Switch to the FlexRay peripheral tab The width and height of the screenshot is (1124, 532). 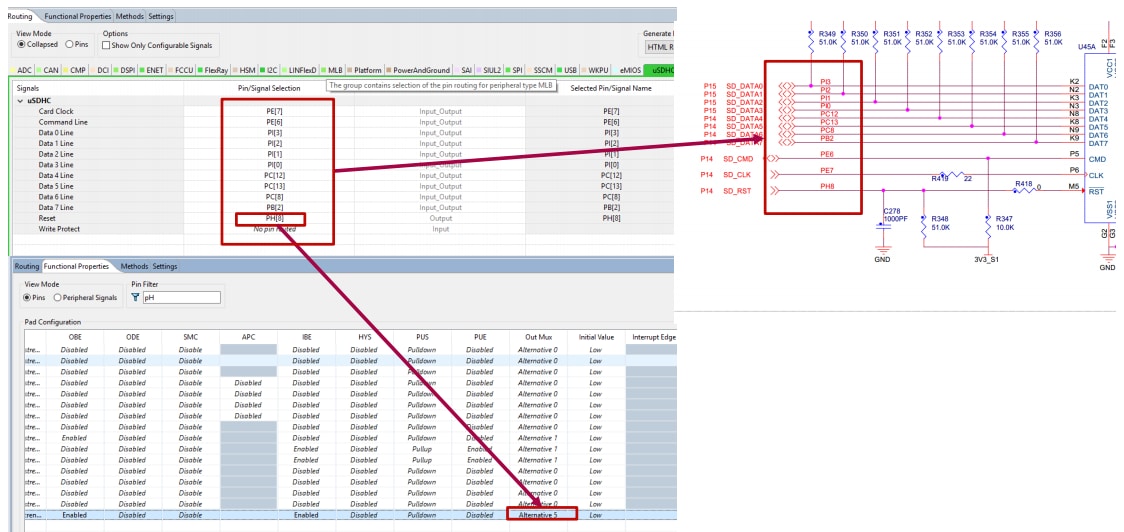pyautogui.click(x=214, y=71)
